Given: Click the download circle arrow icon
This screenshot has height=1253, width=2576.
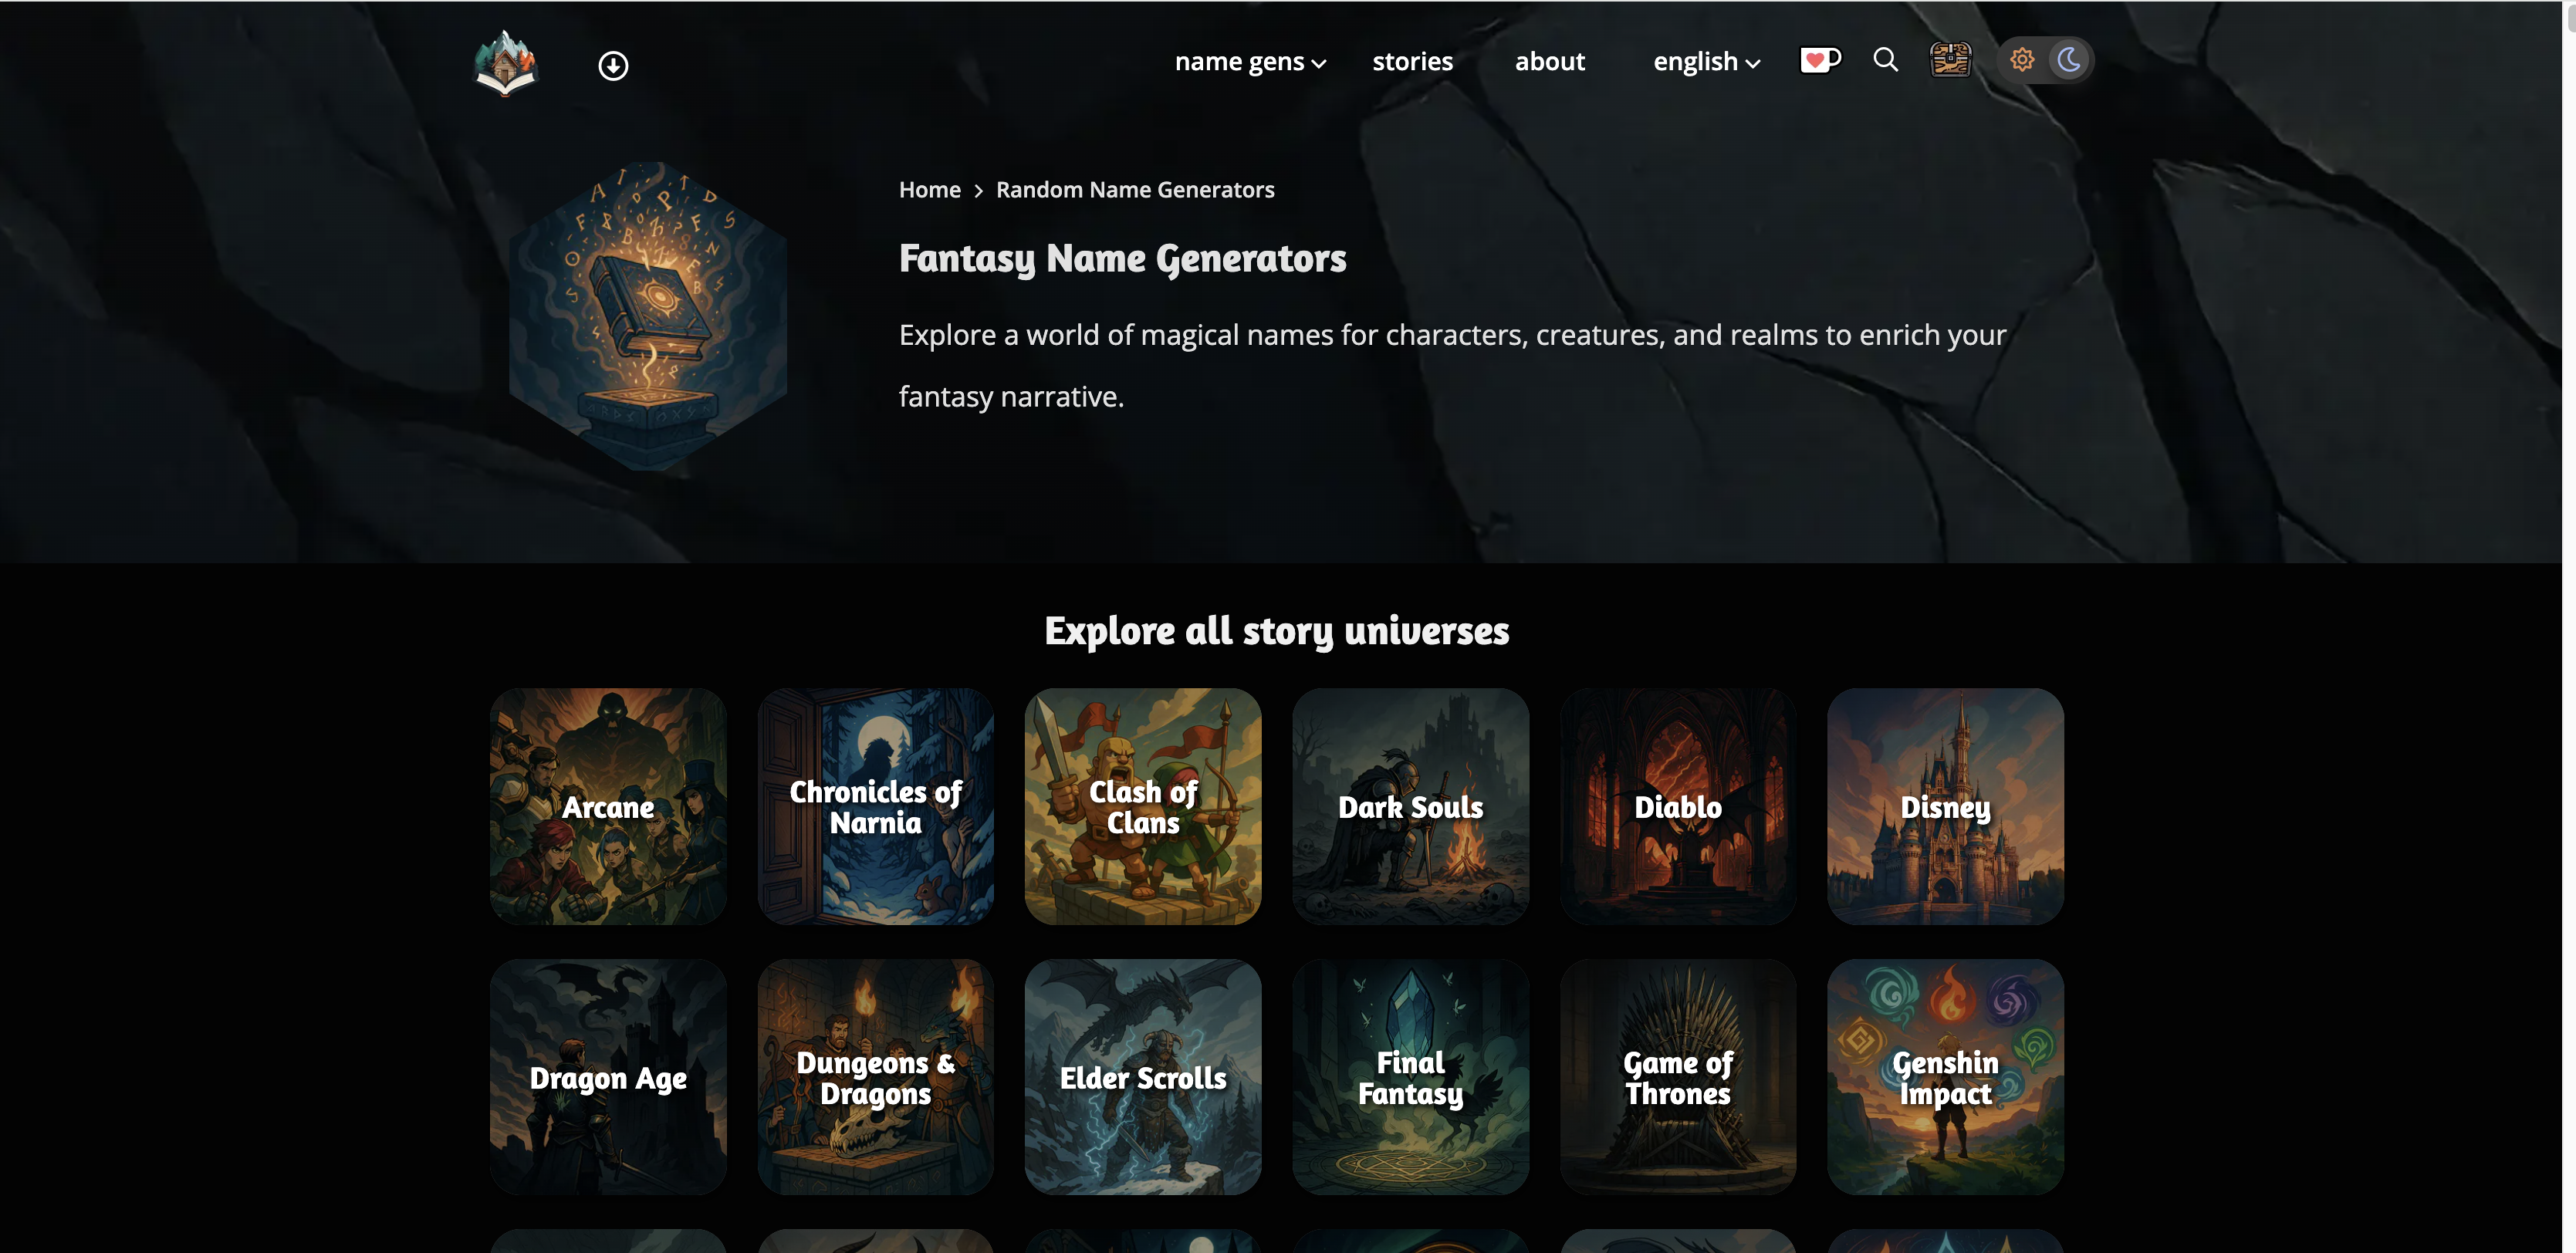Looking at the screenshot, I should coord(613,66).
